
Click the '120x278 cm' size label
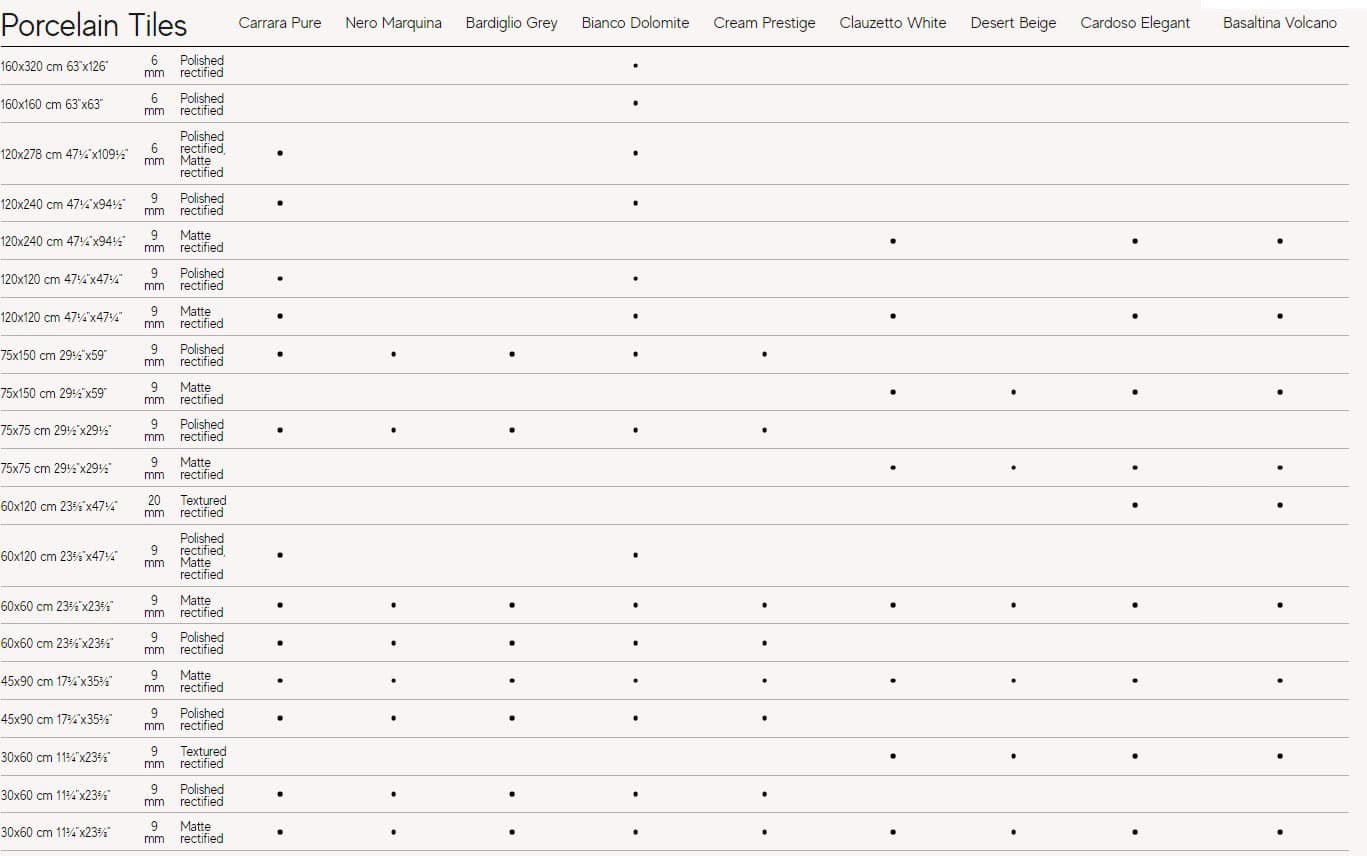tap(64, 154)
